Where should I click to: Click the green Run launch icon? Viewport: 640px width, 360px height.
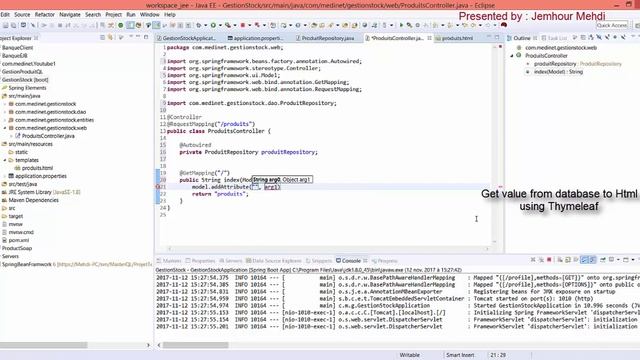click(213, 25)
